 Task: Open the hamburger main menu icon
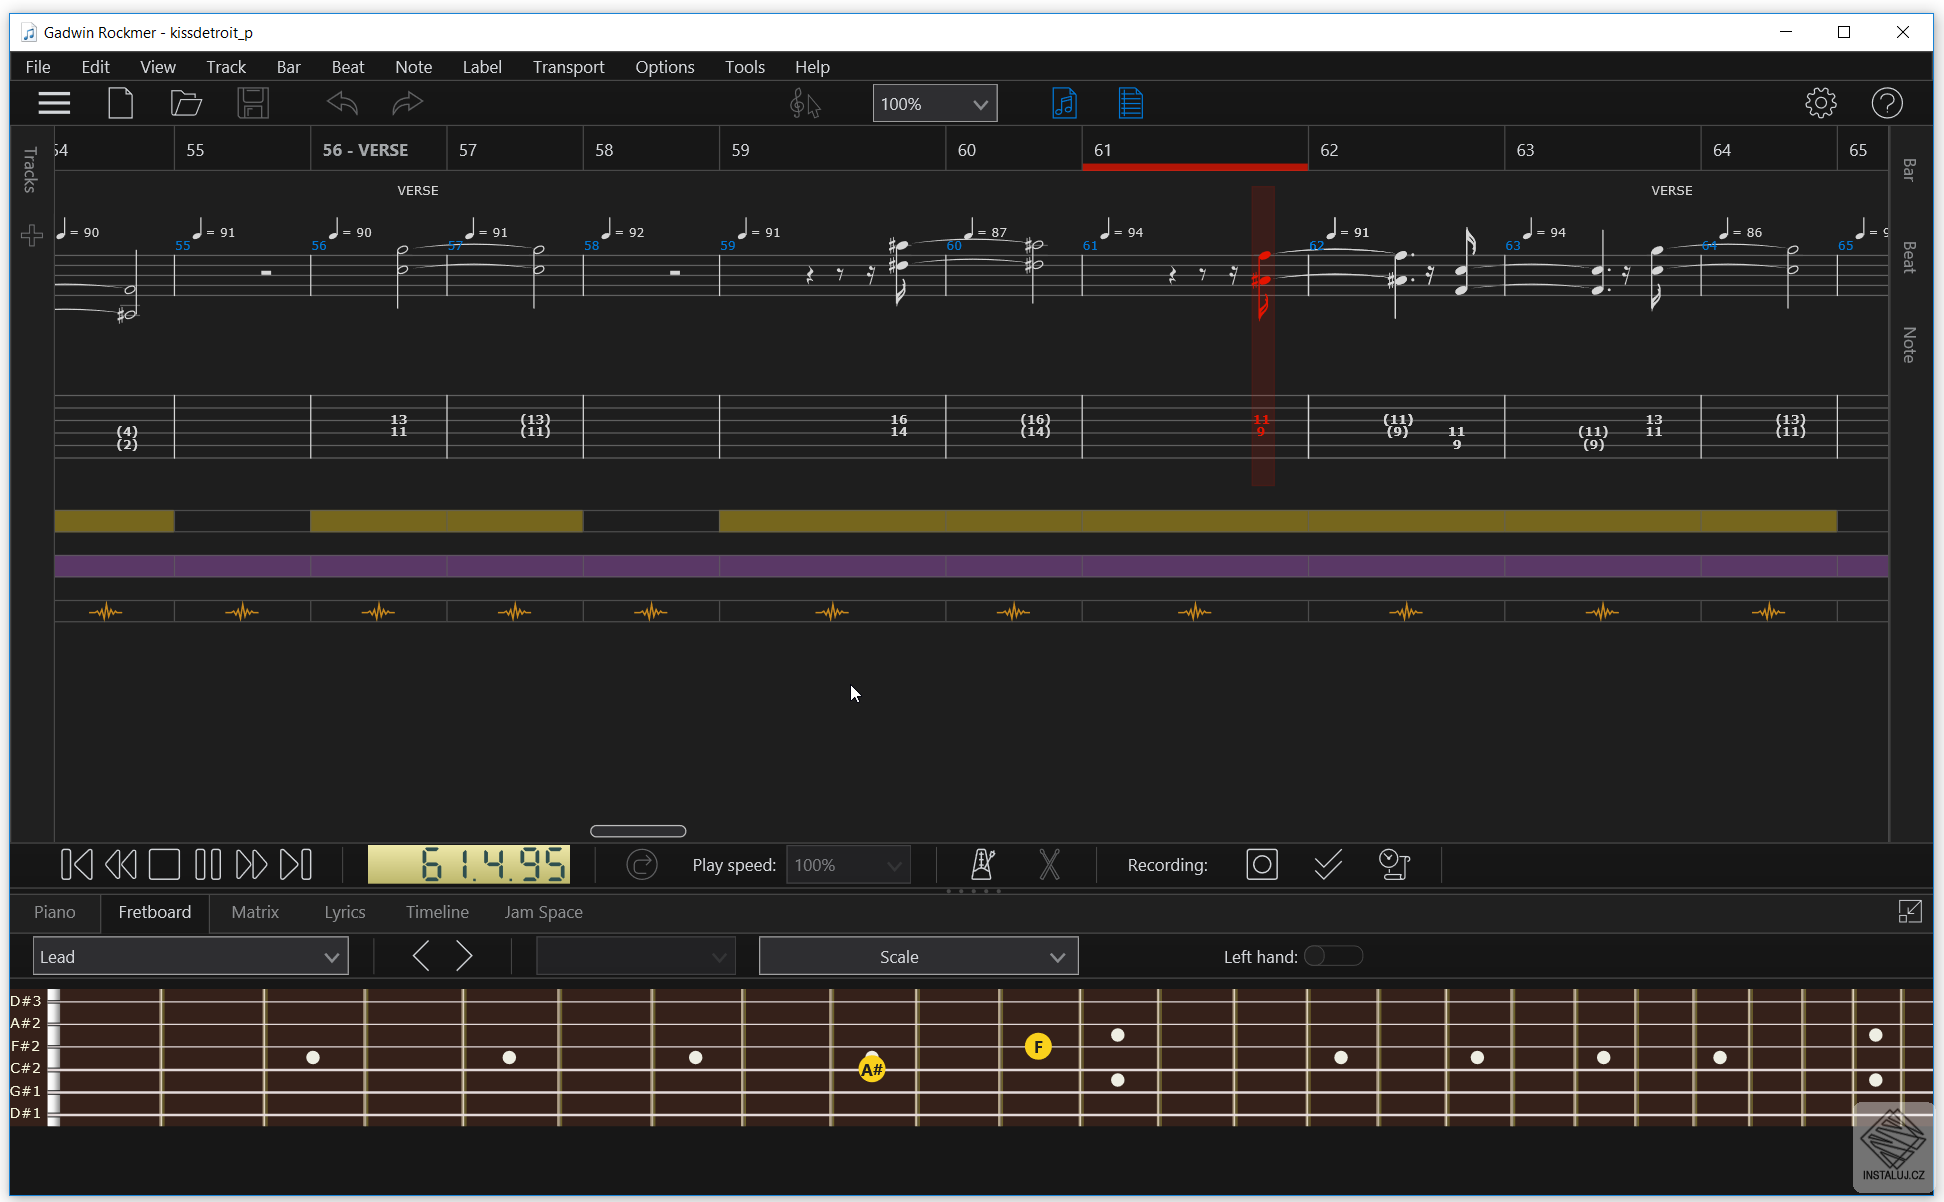tap(54, 103)
